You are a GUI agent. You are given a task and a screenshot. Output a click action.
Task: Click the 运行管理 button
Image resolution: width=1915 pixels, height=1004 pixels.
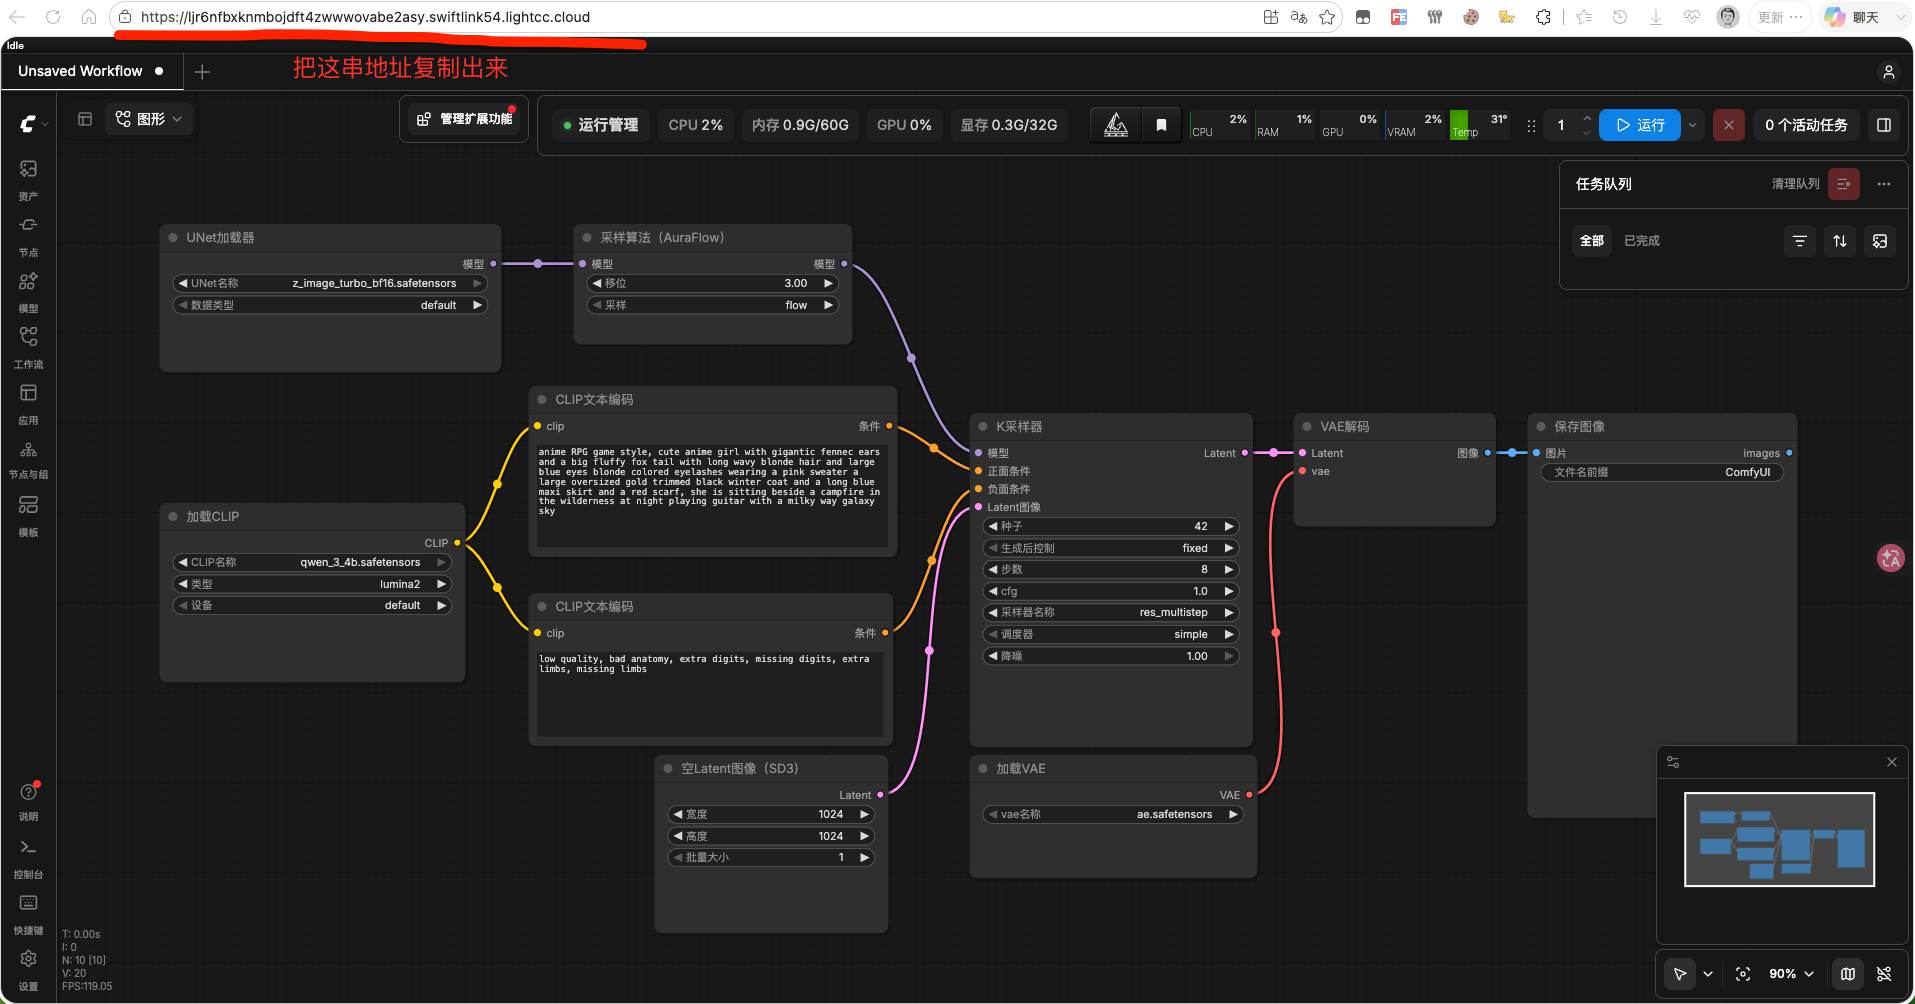click(600, 125)
